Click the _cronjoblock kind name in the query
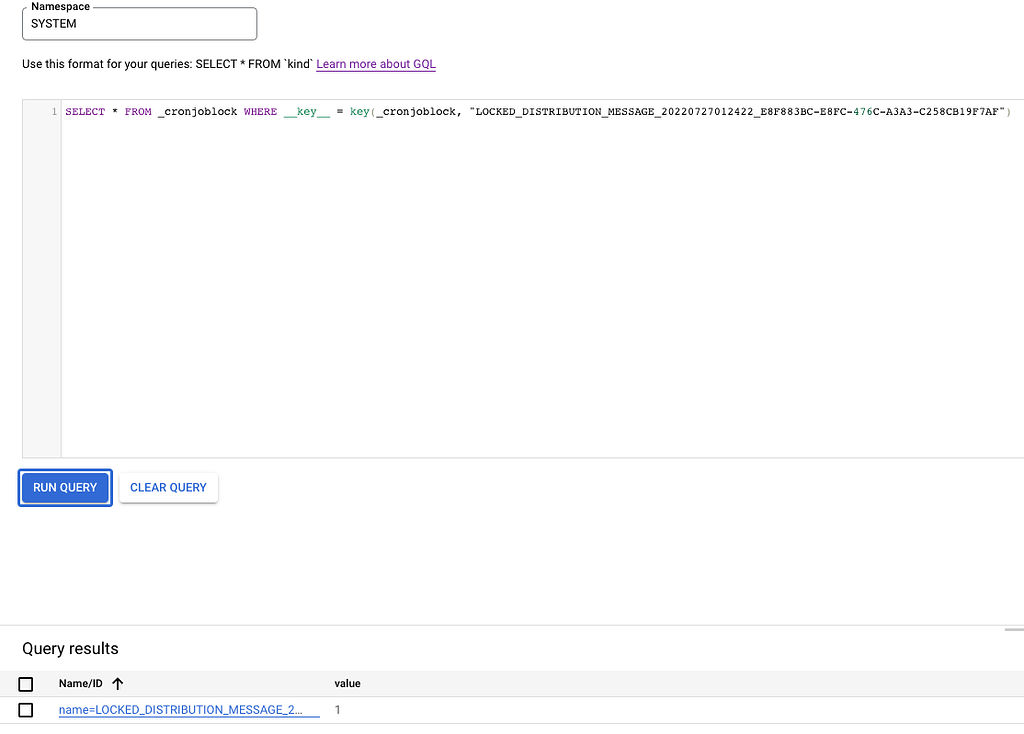This screenshot has width=1024, height=734. 200,111
